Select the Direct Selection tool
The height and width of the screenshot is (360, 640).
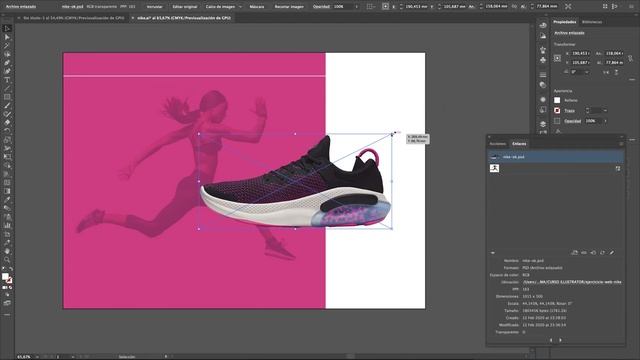tap(7, 37)
